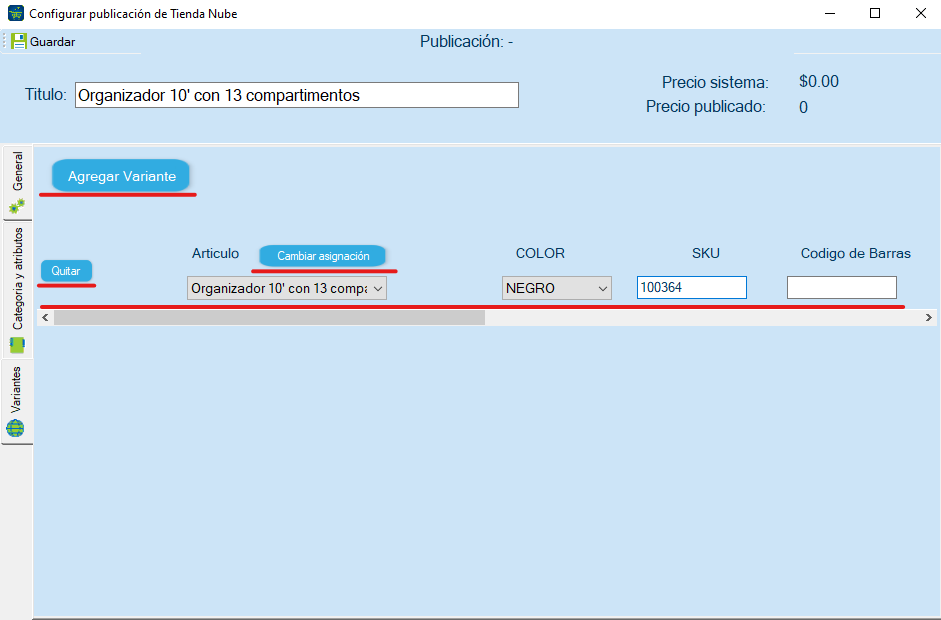Minimize the Configurar publicación window
Viewport: 941px width, 620px height.
[x=830, y=13]
